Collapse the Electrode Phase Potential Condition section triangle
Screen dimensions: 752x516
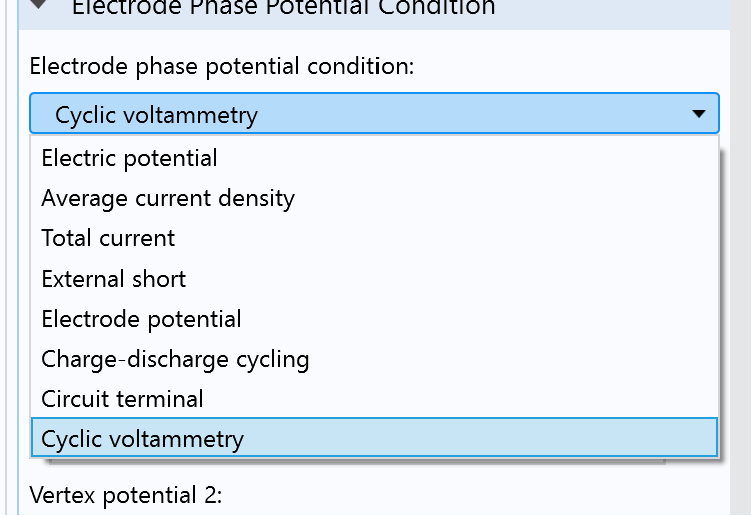coord(39,5)
